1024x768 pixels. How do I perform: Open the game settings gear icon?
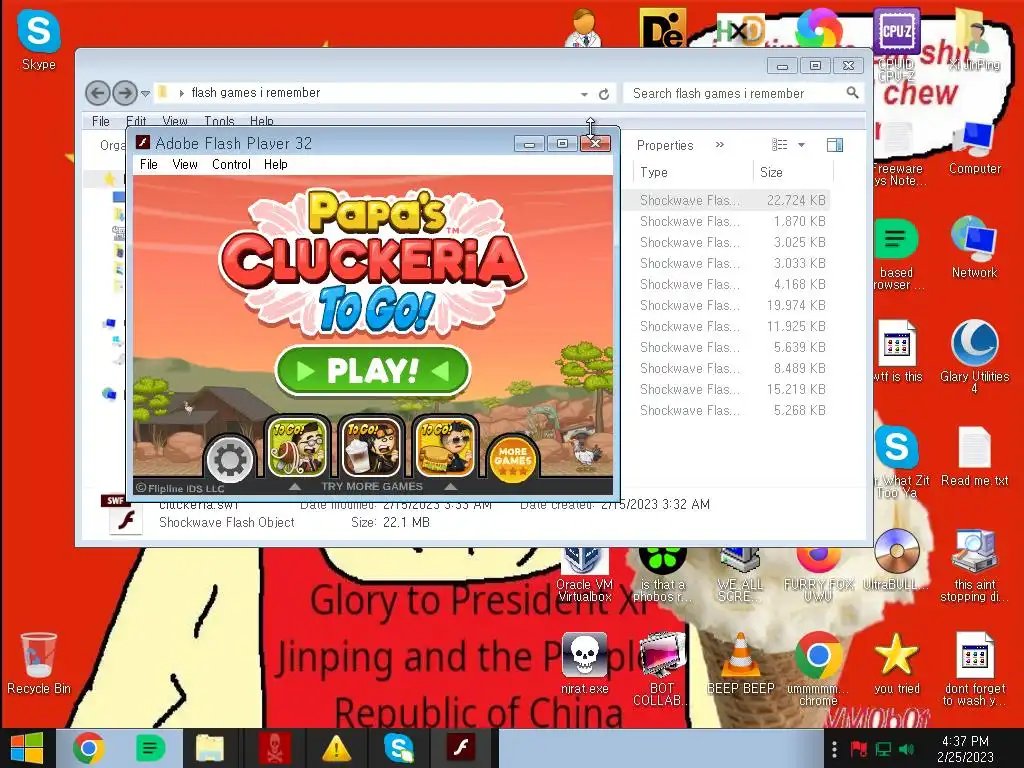coord(229,460)
